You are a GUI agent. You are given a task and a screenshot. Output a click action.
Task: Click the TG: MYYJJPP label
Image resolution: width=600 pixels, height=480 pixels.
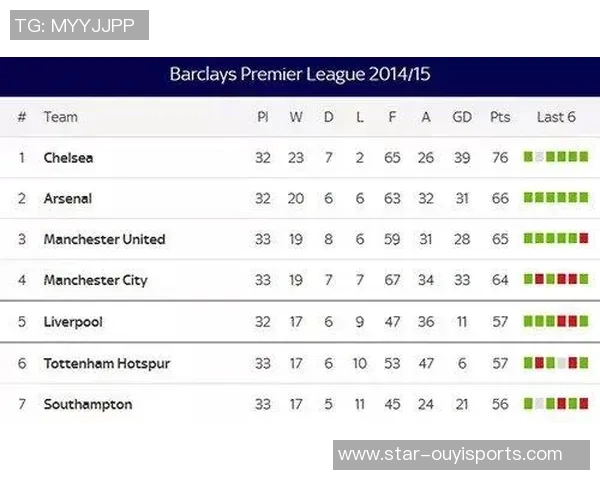coord(79,25)
